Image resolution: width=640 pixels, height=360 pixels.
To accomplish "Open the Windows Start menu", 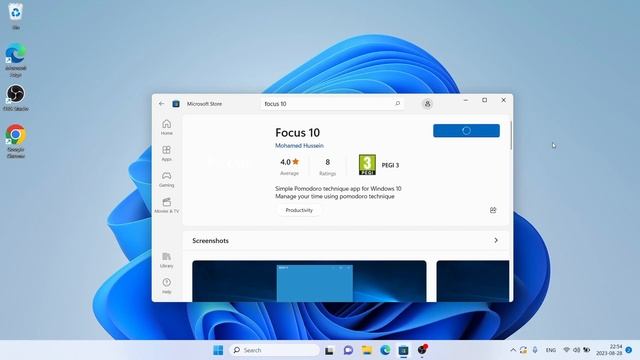I will pos(218,350).
